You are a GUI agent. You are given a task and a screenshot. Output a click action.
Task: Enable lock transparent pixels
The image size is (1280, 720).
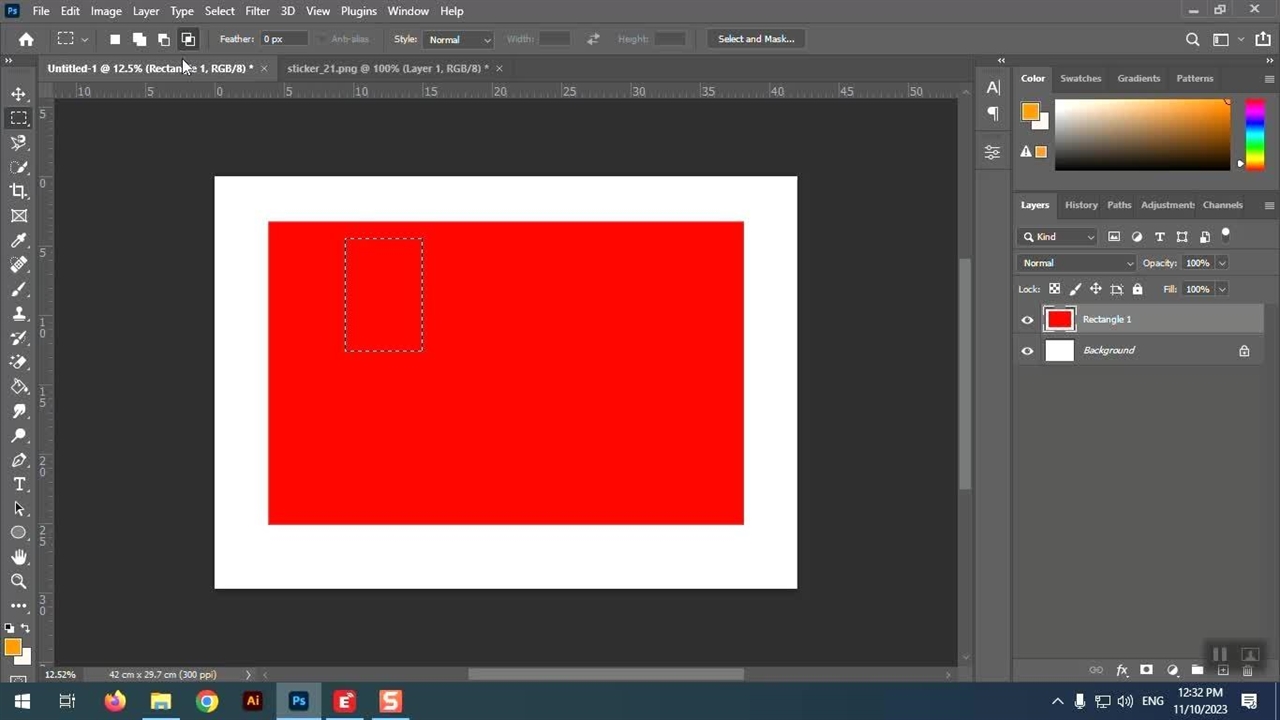point(1054,289)
